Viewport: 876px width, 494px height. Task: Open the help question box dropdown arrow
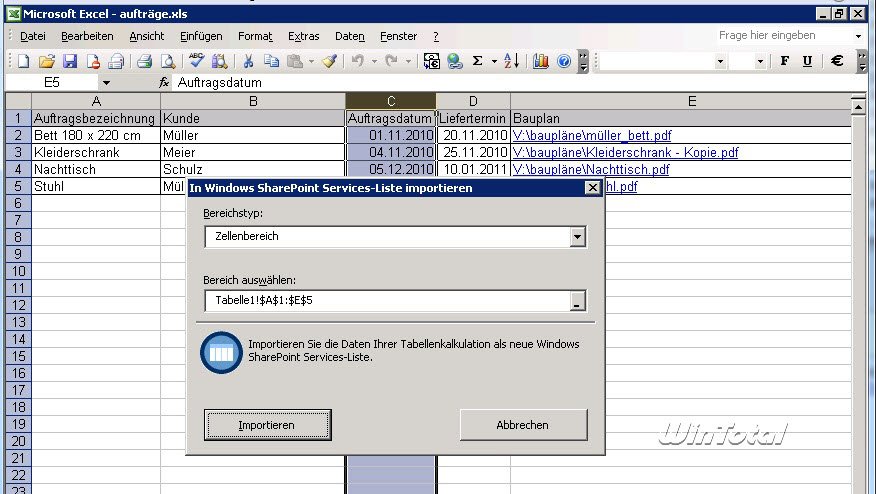858,36
